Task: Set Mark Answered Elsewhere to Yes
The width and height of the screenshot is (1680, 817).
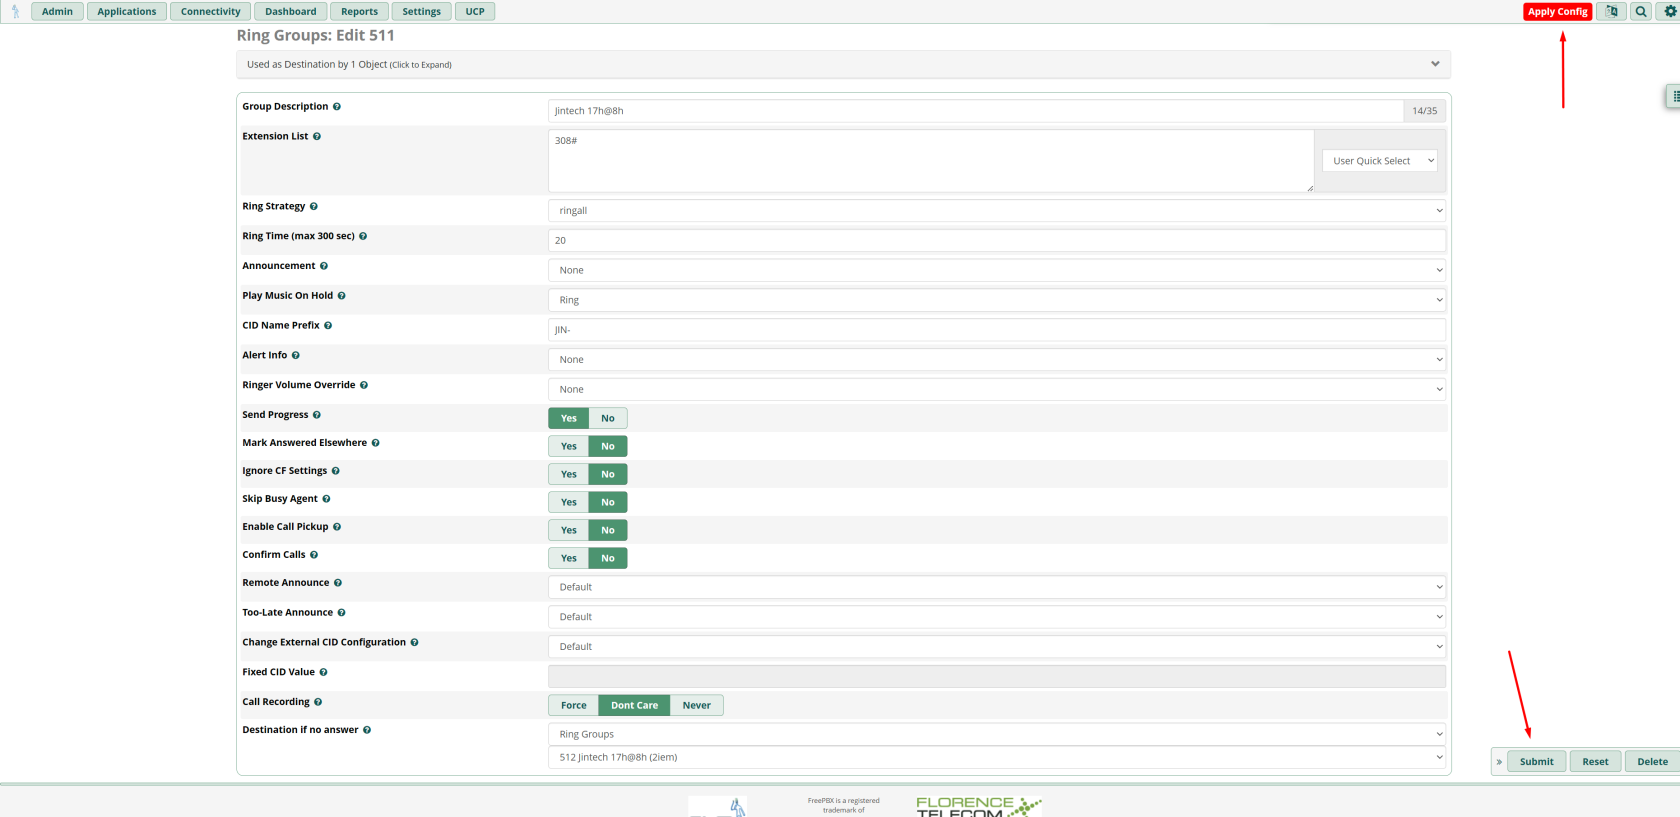Action: click(569, 446)
